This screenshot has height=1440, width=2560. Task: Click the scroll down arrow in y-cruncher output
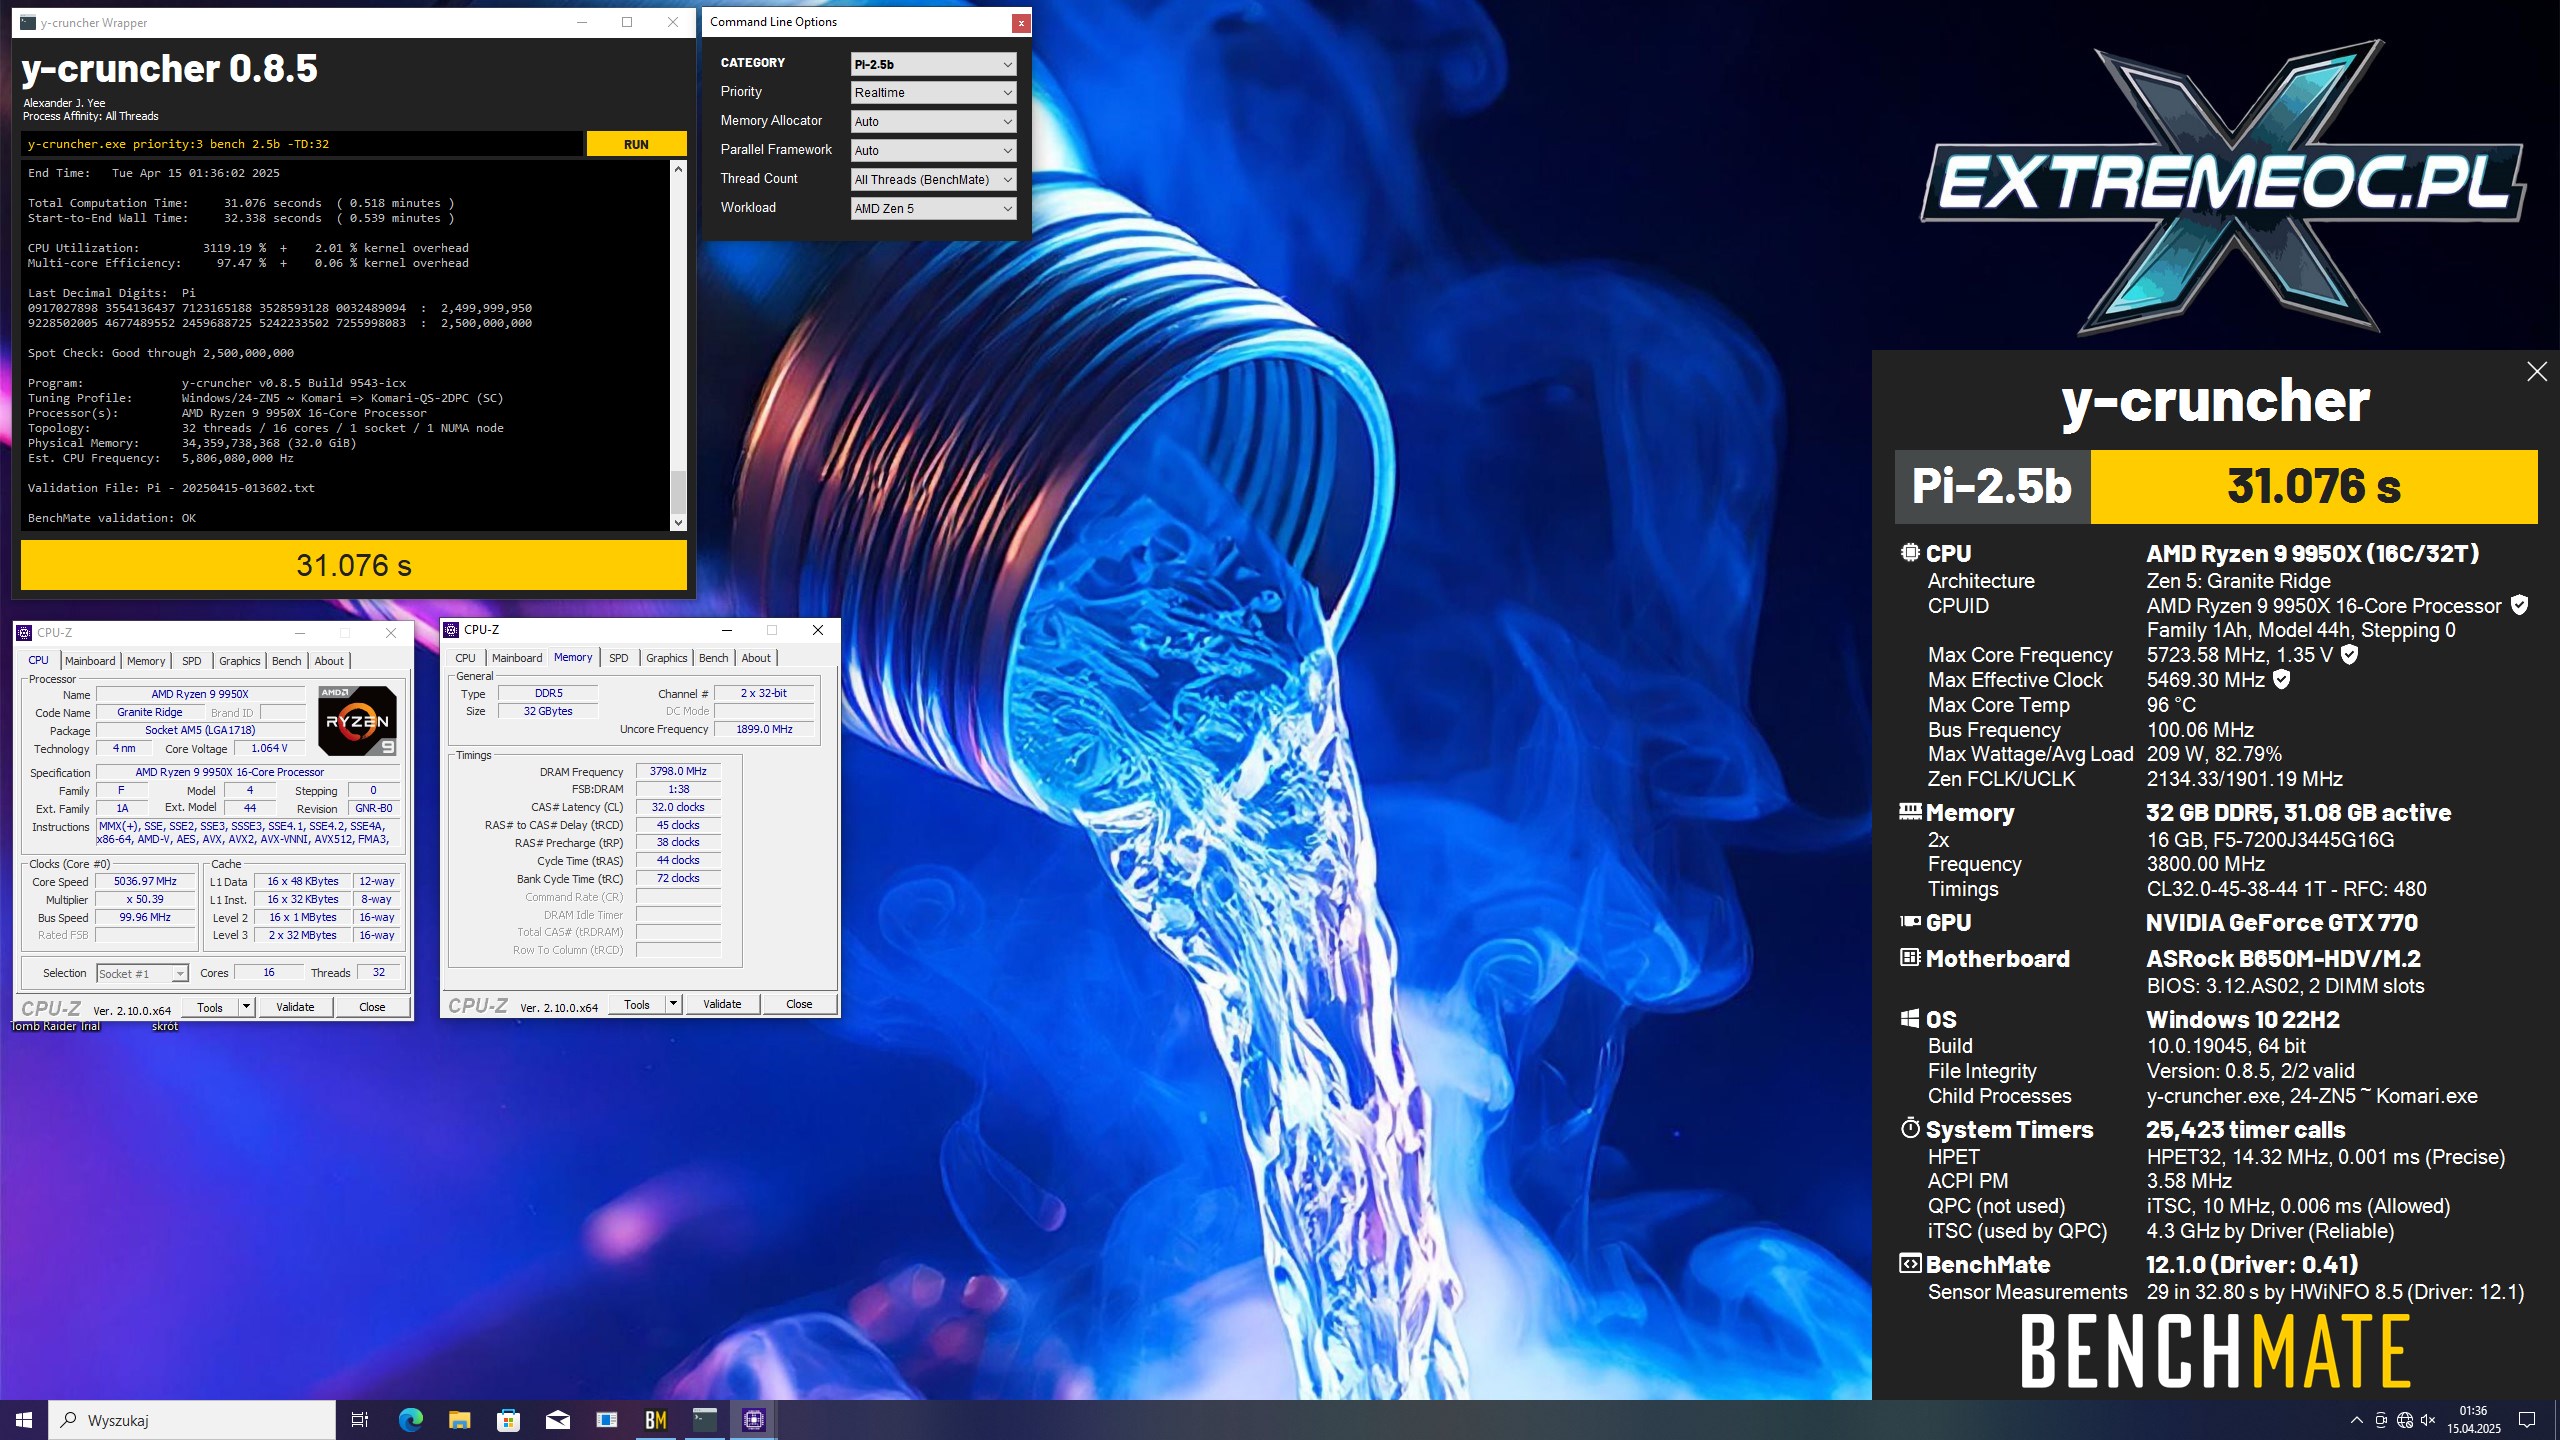tap(678, 522)
